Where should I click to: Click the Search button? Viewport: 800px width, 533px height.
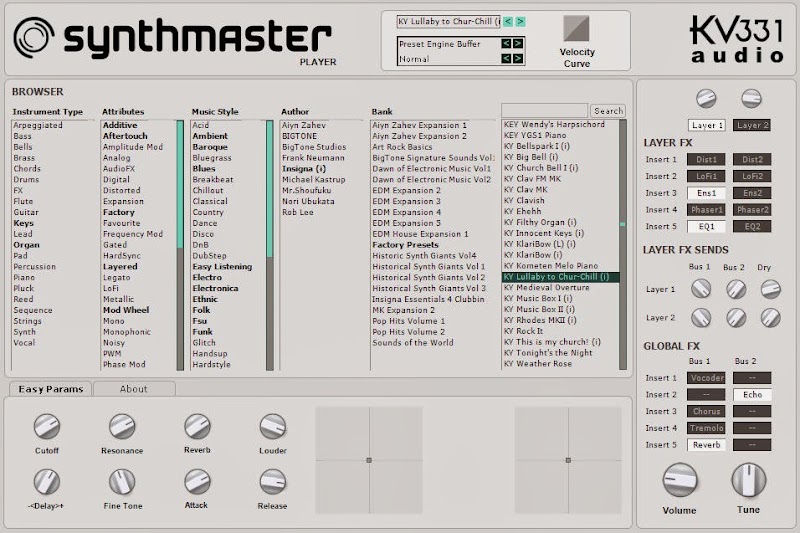[x=608, y=111]
